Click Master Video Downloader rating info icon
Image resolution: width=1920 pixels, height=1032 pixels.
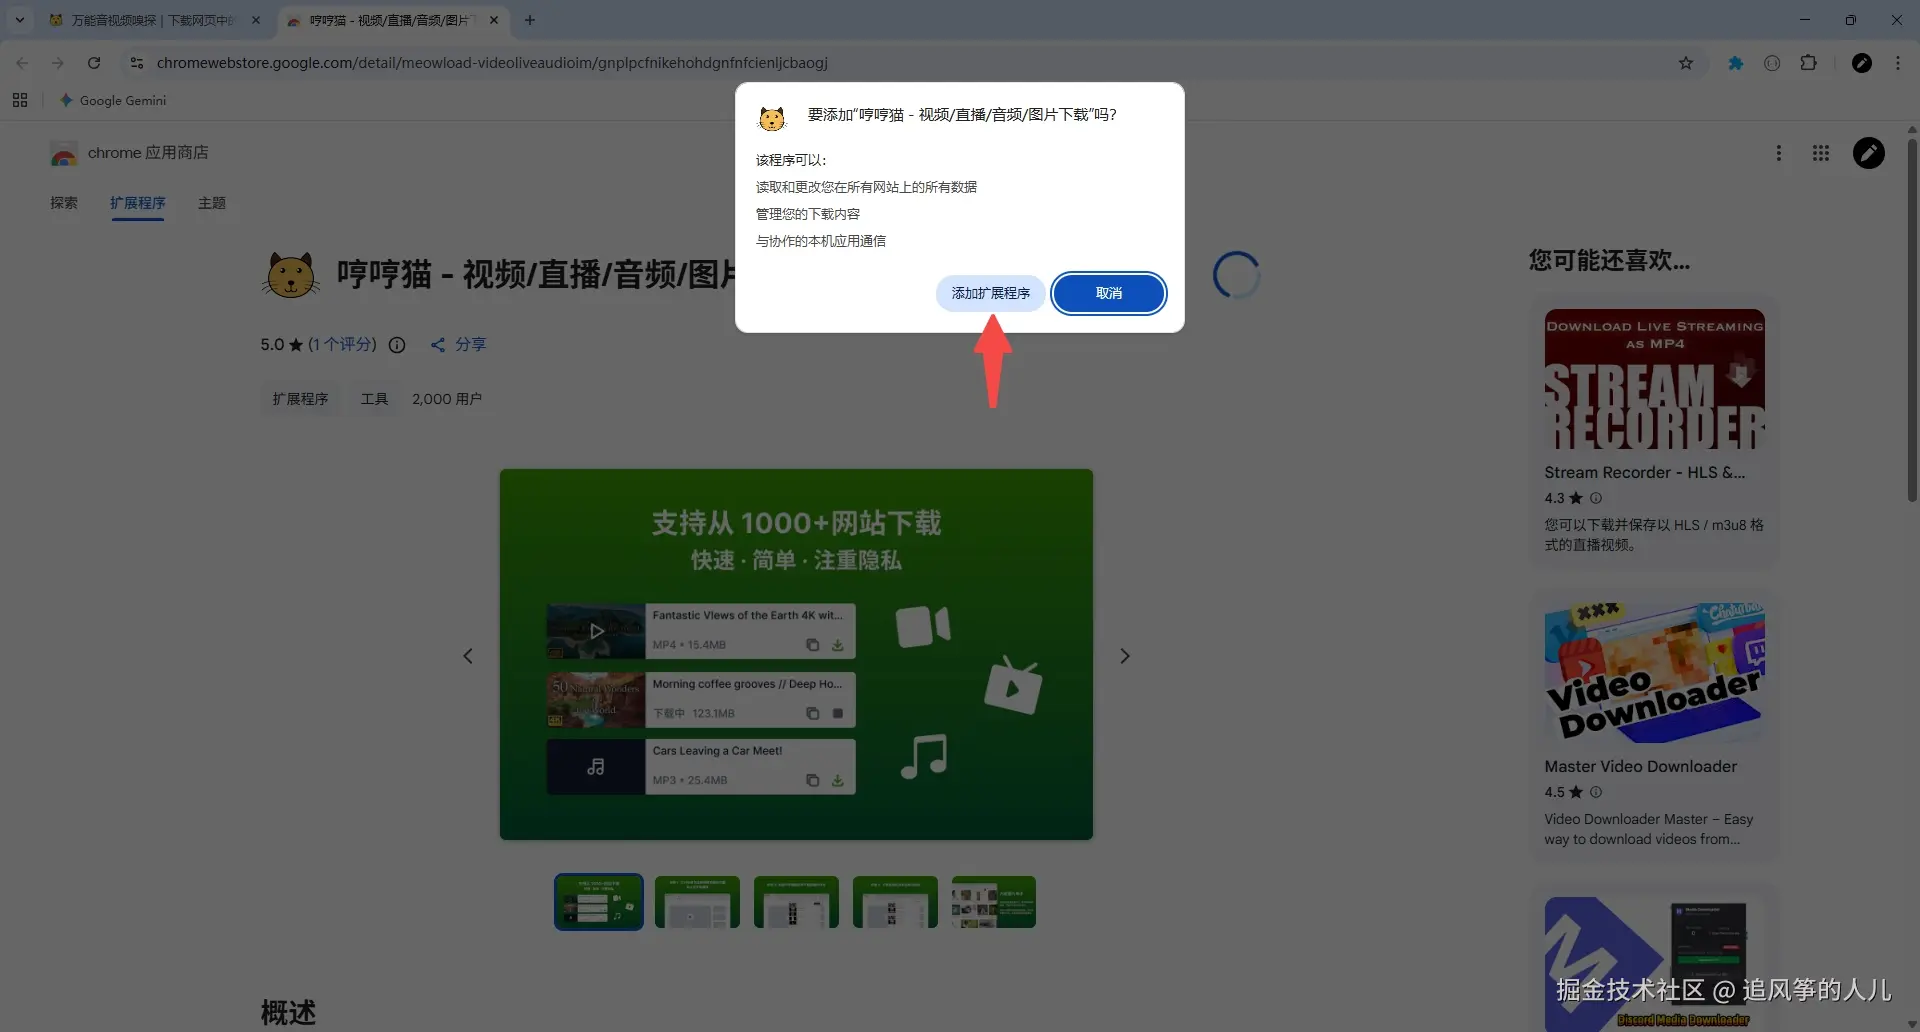1596,792
